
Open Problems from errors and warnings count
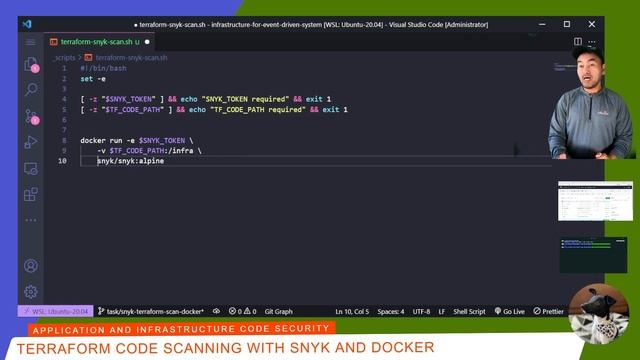point(242,311)
